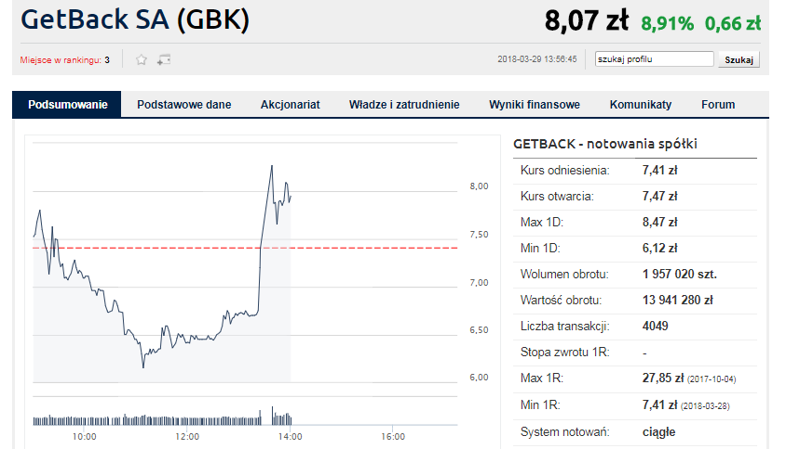786x449 pixels.
Task: Click the 'szukaj profilu' search field
Action: point(652,59)
